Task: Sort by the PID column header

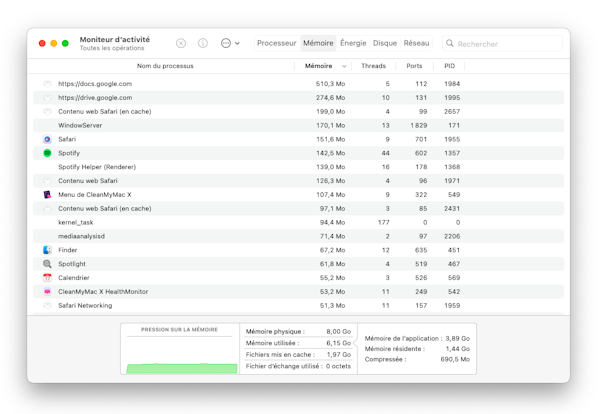Action: (x=449, y=66)
